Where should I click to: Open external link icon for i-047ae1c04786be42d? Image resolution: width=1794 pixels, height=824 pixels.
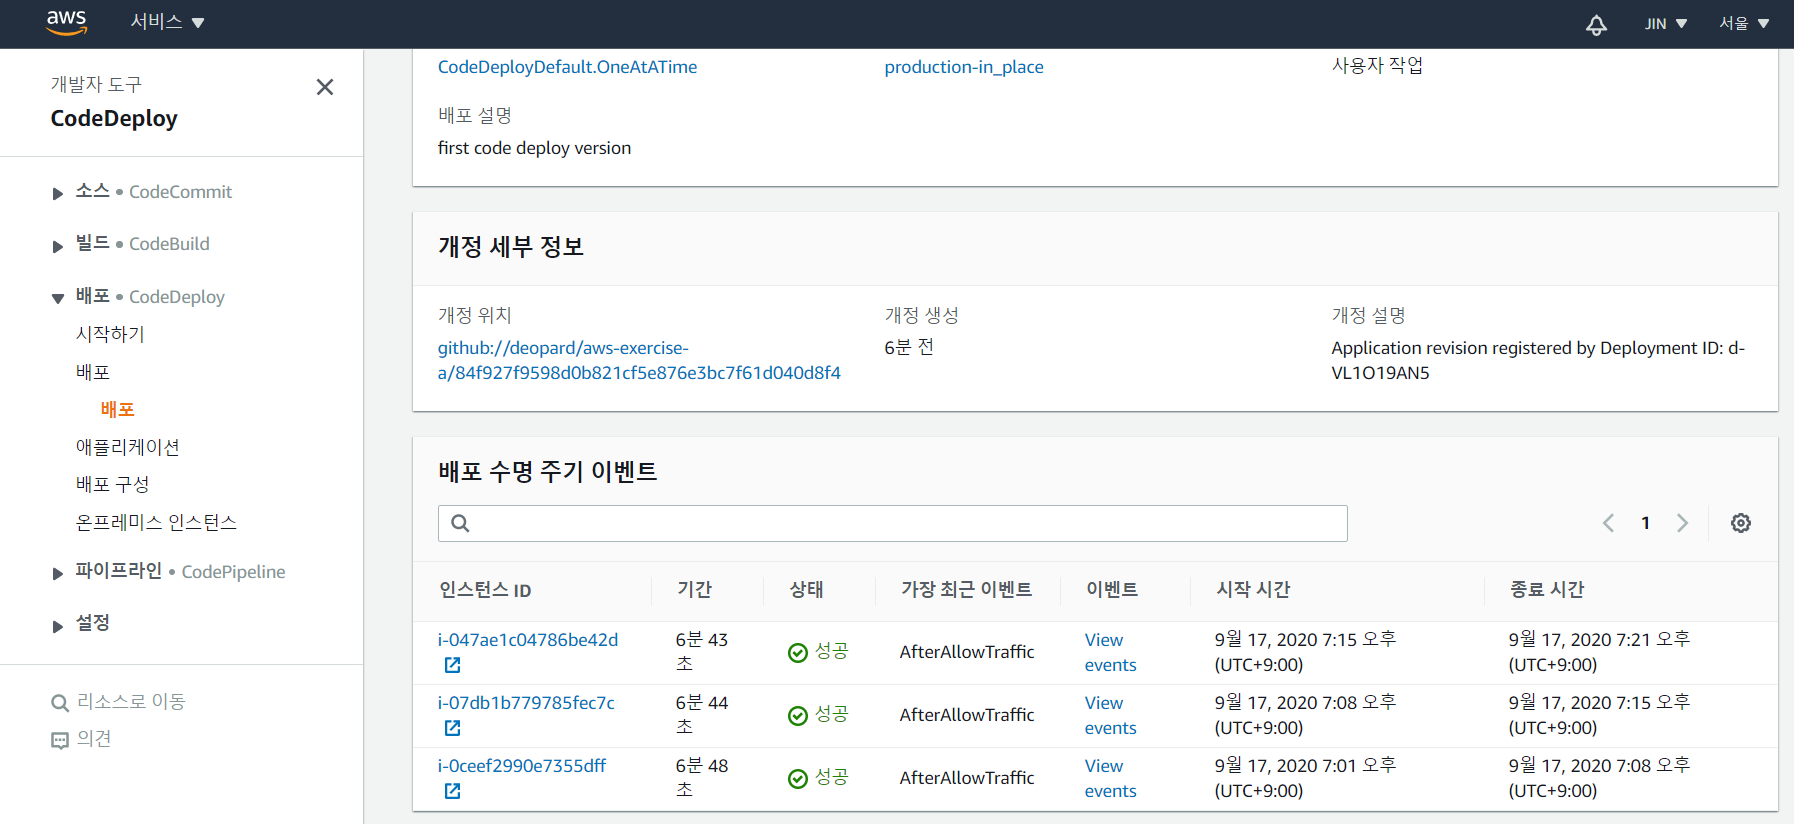click(452, 665)
